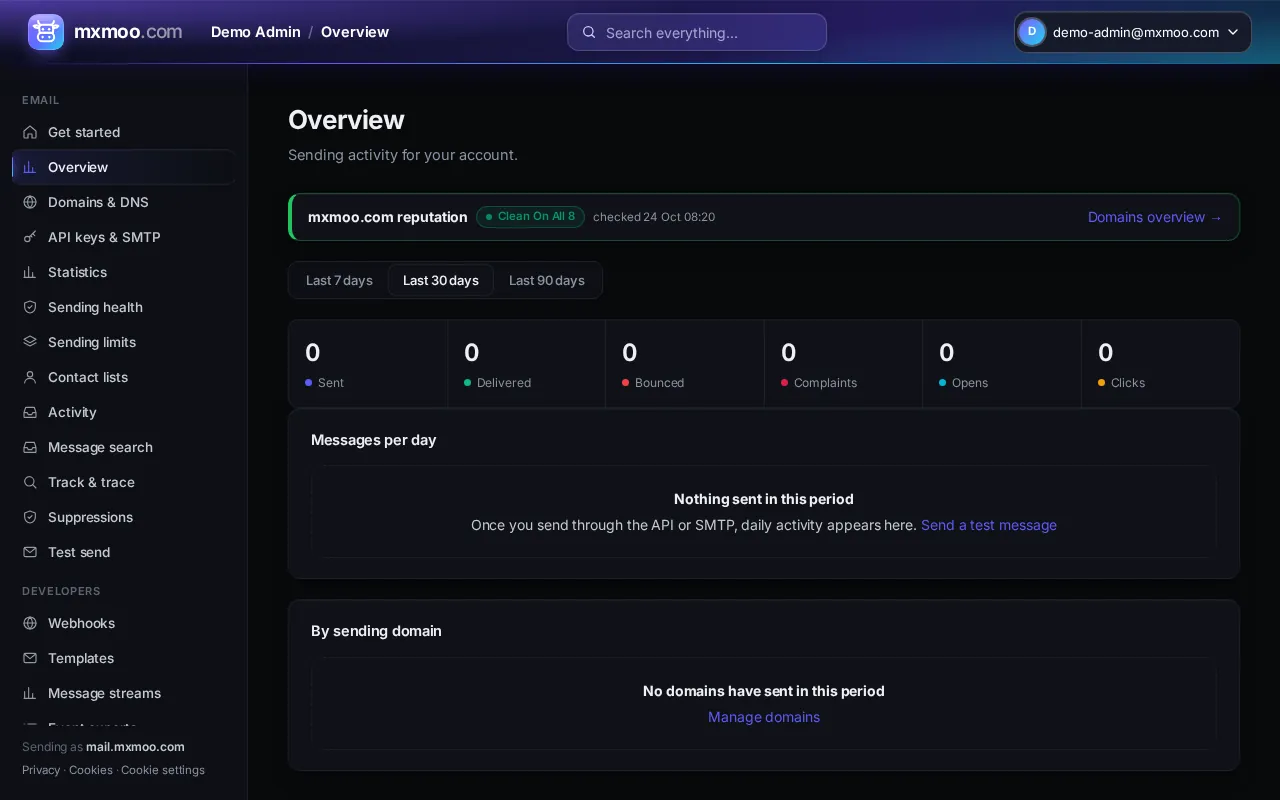Select the Last 90 days range

coord(547,280)
